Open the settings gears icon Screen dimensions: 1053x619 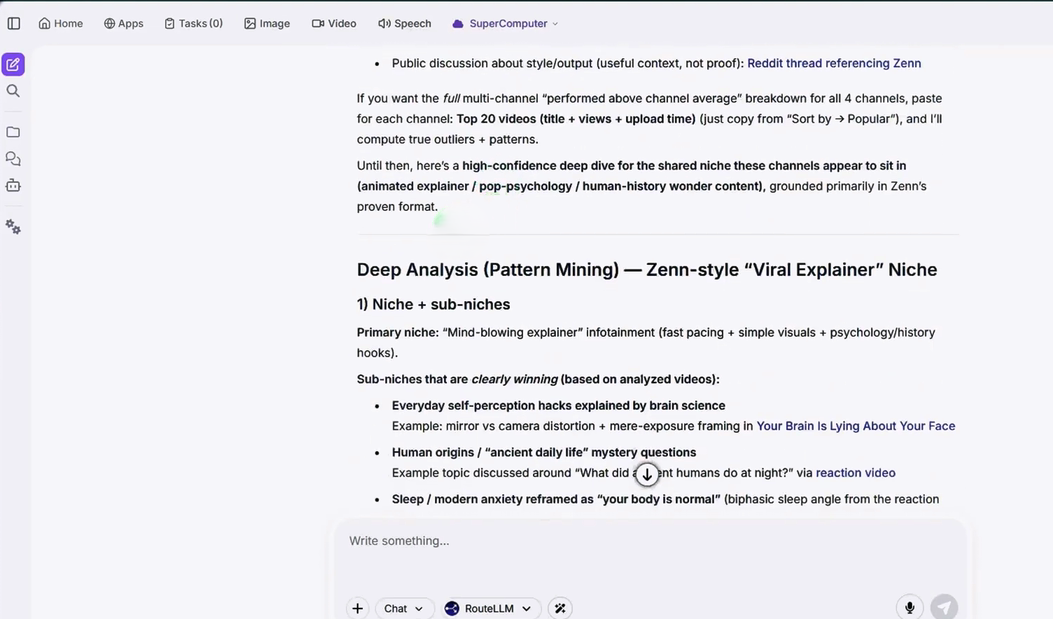13,227
